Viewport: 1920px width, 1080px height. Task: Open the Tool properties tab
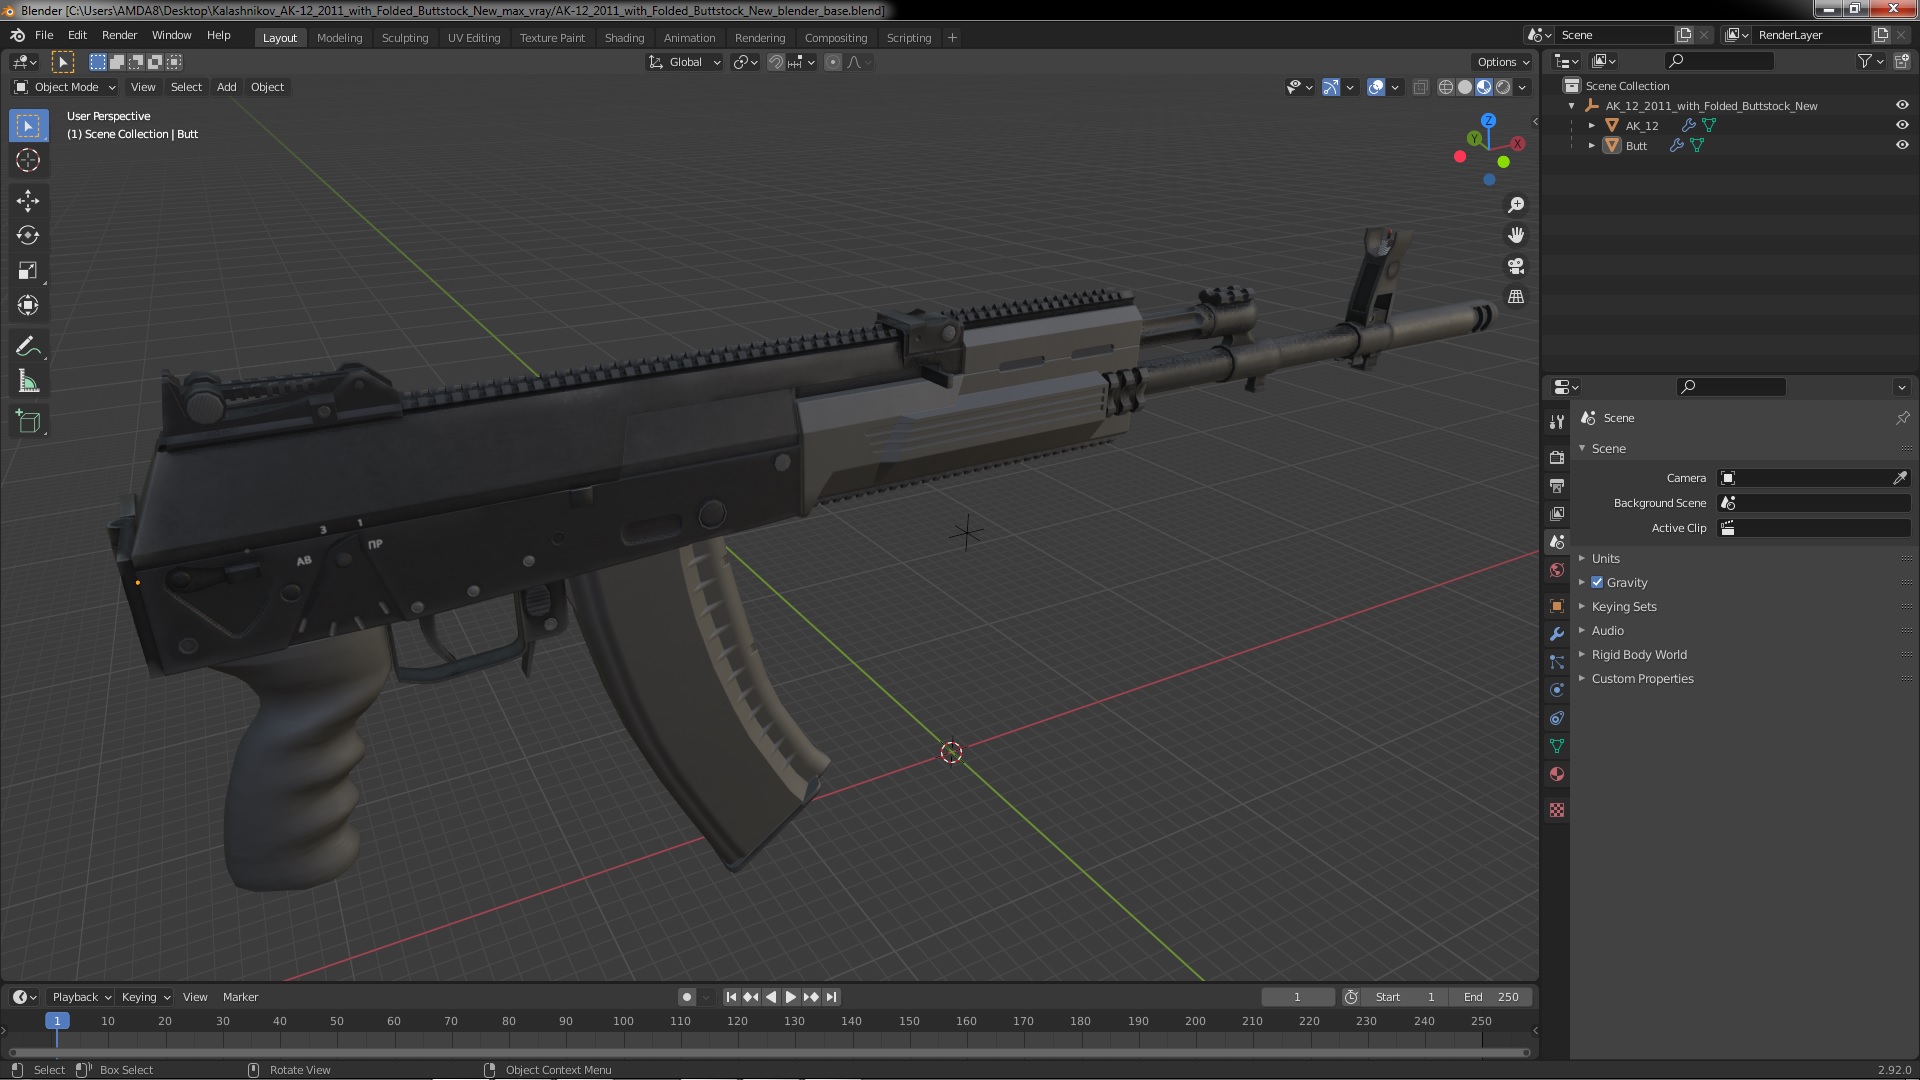1556,422
